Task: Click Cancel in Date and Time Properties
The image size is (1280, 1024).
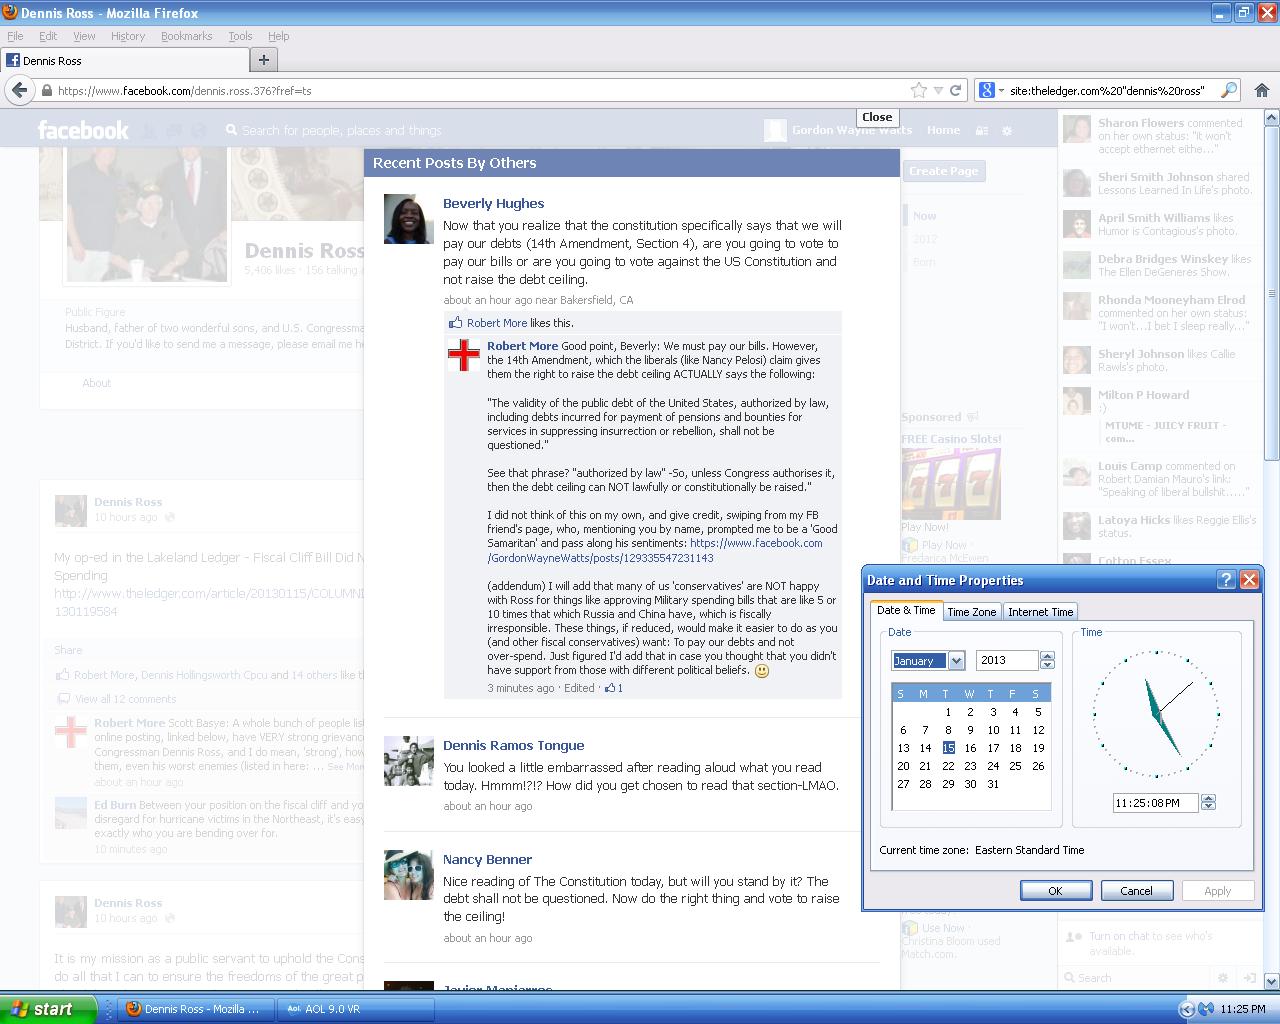Action: (1137, 891)
